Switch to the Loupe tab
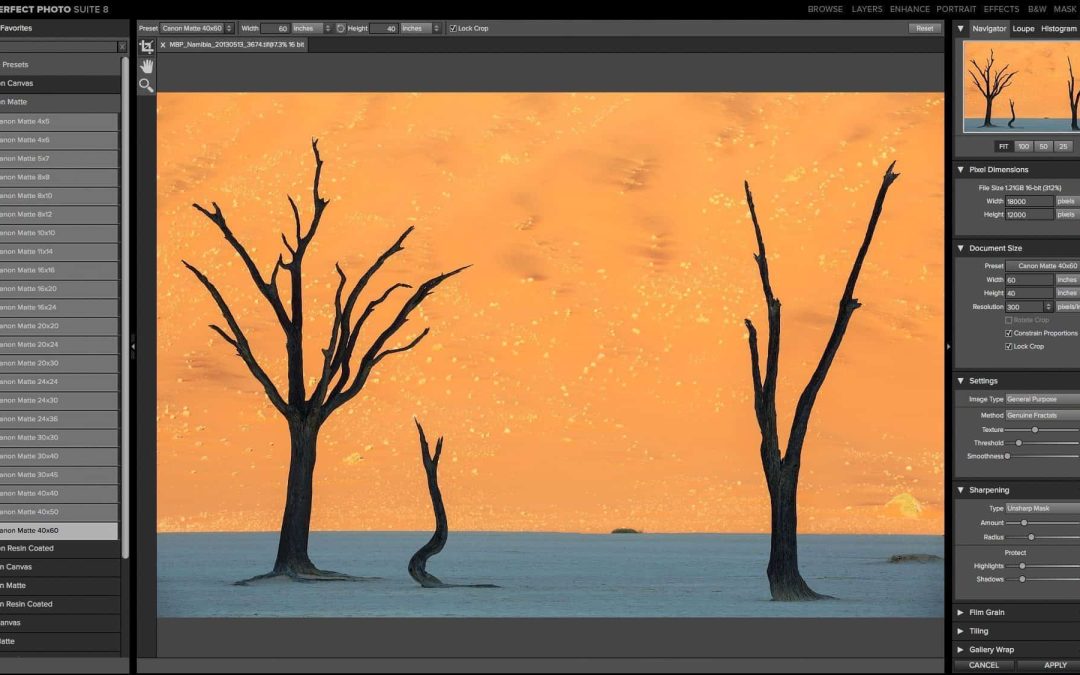1080x675 pixels. tap(1023, 29)
